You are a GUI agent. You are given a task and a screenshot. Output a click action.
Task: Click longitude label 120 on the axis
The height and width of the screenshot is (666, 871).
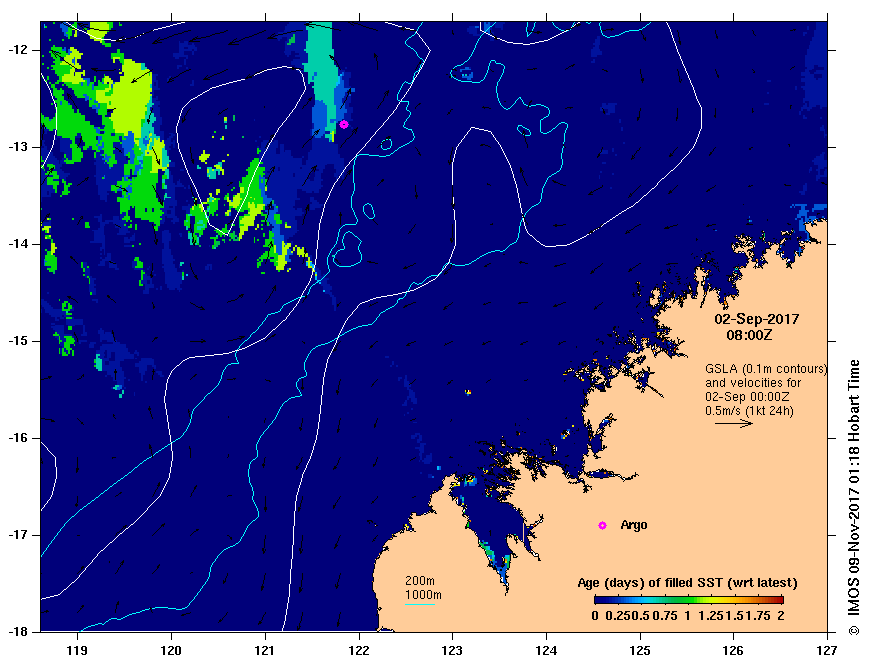[x=171, y=650]
